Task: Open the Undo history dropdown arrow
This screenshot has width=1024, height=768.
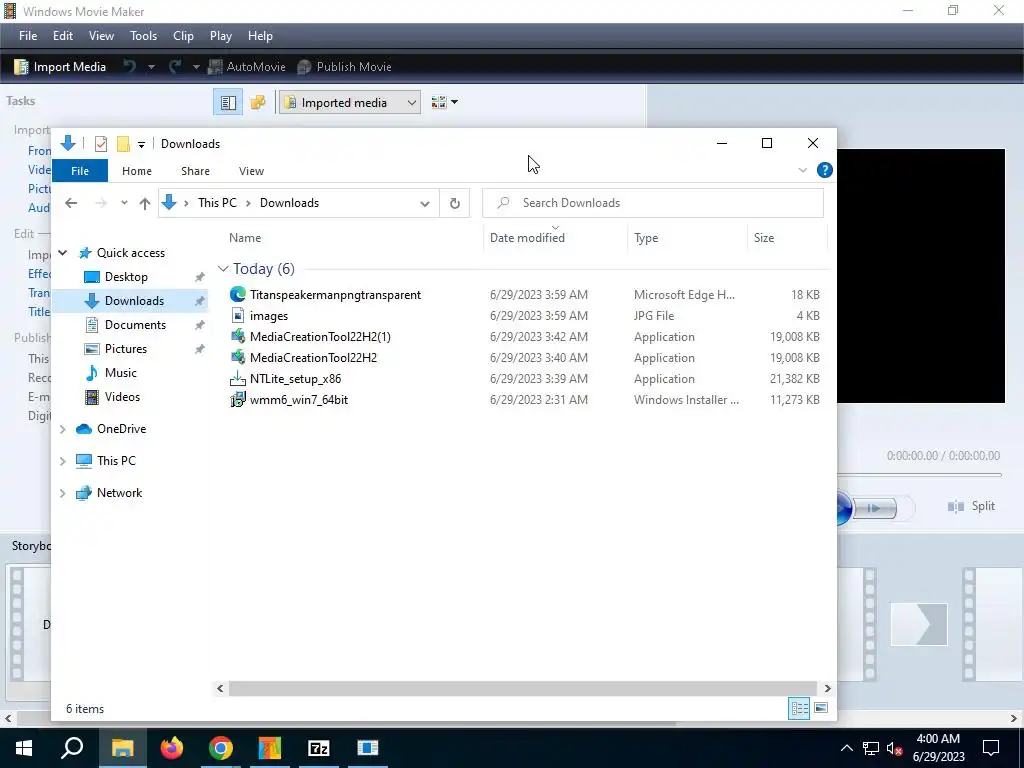Action: click(151, 67)
